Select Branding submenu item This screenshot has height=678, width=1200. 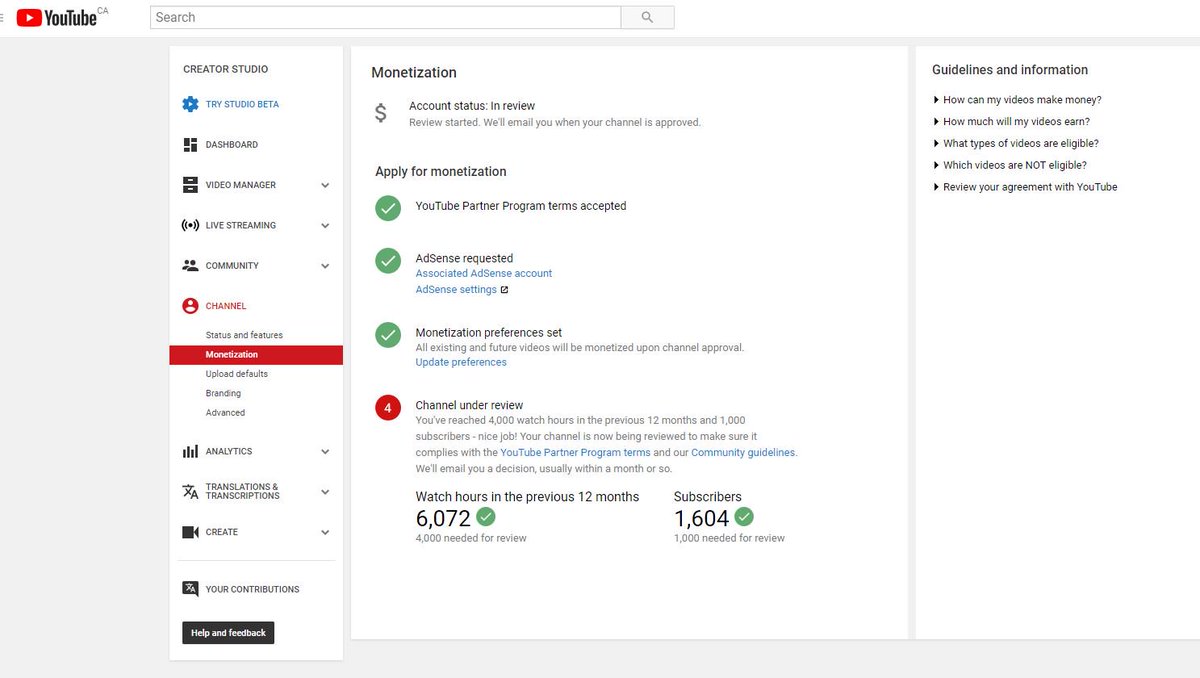[223, 393]
